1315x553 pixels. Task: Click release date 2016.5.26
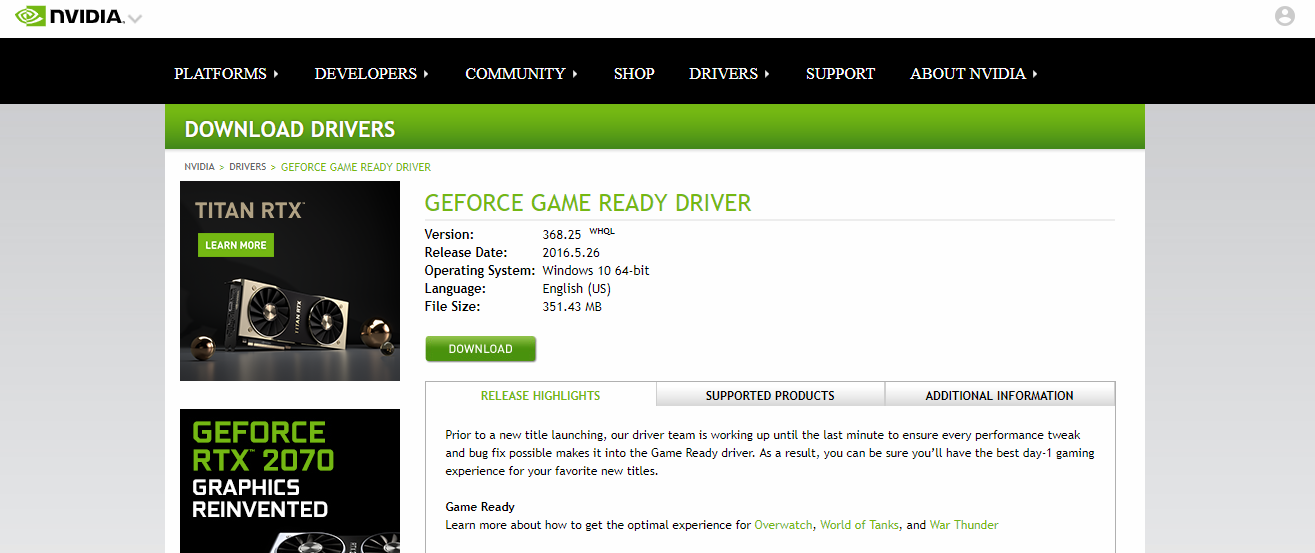tap(571, 253)
